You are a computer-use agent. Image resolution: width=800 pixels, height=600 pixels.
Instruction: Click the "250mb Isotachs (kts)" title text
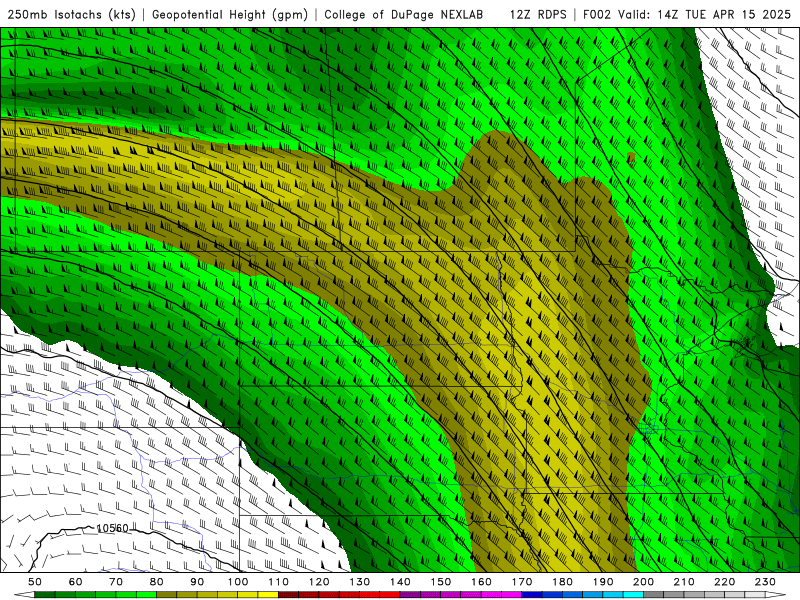(x=71, y=14)
